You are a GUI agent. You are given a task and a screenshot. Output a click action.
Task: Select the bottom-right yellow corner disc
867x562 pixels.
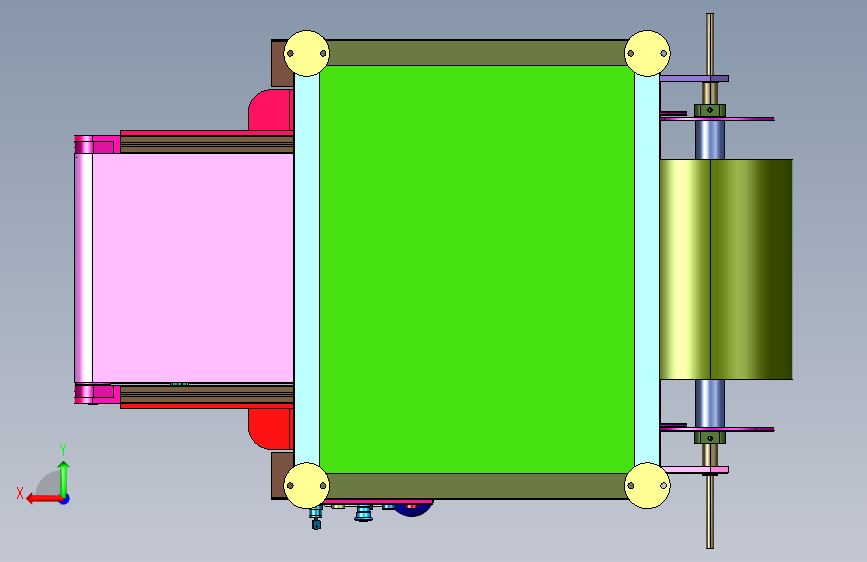tap(647, 486)
